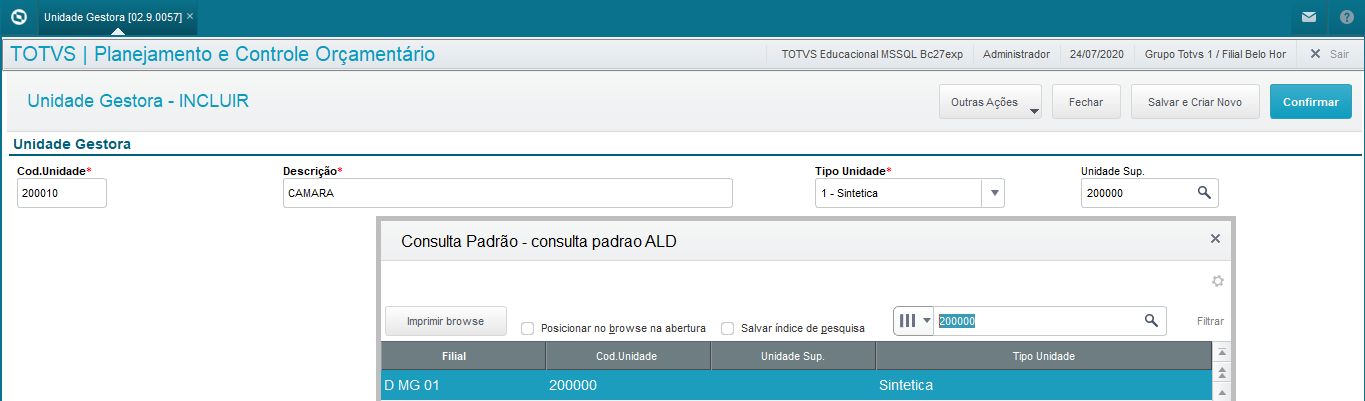The height and width of the screenshot is (401, 1365).
Task: Open the Outras Ações dropdown button
Action: pos(990,102)
